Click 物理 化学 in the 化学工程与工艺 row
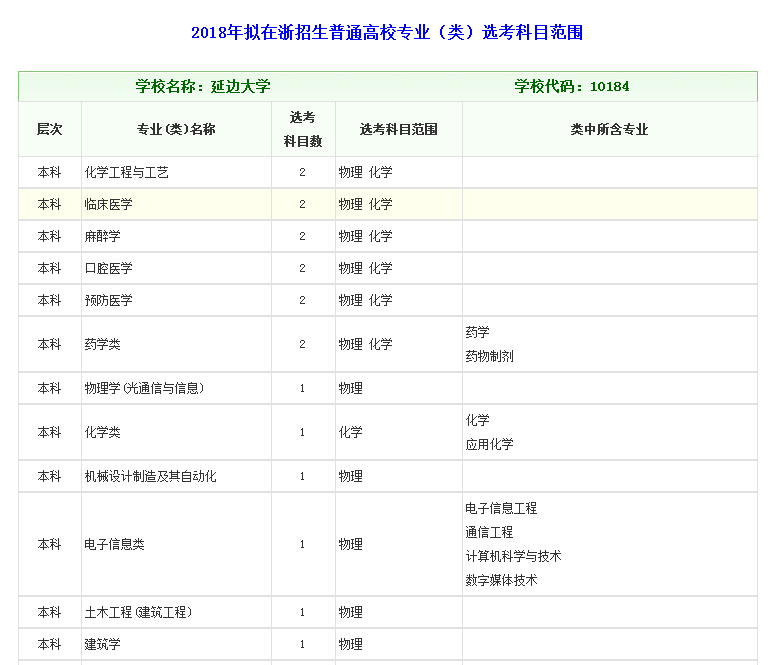 pos(365,172)
